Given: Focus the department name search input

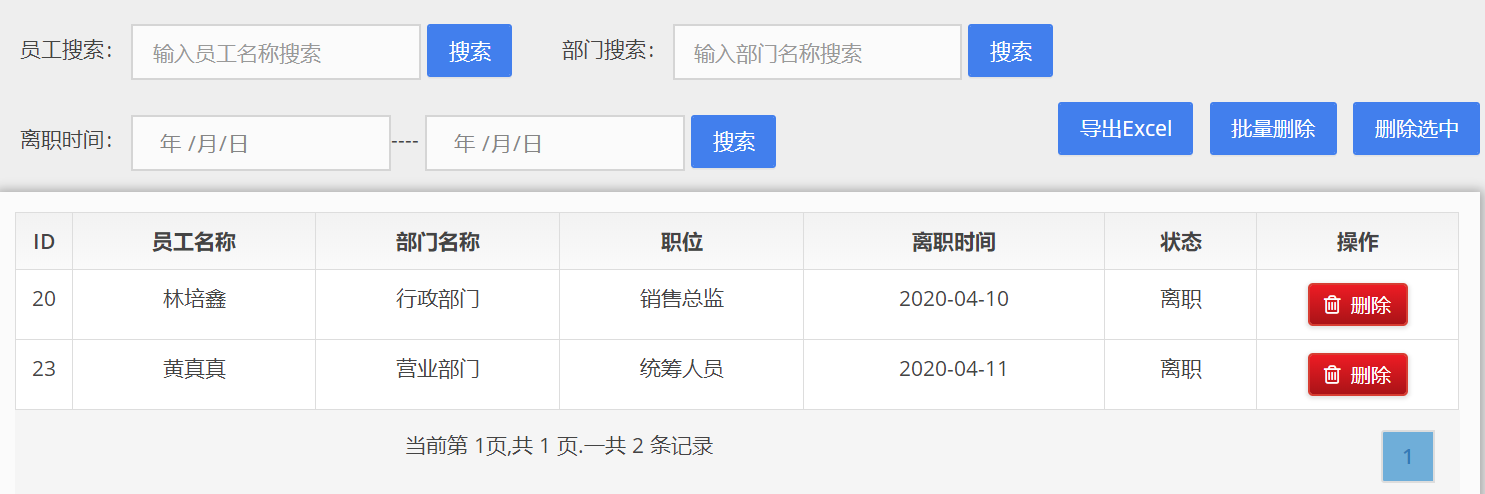Looking at the screenshot, I should [x=817, y=52].
